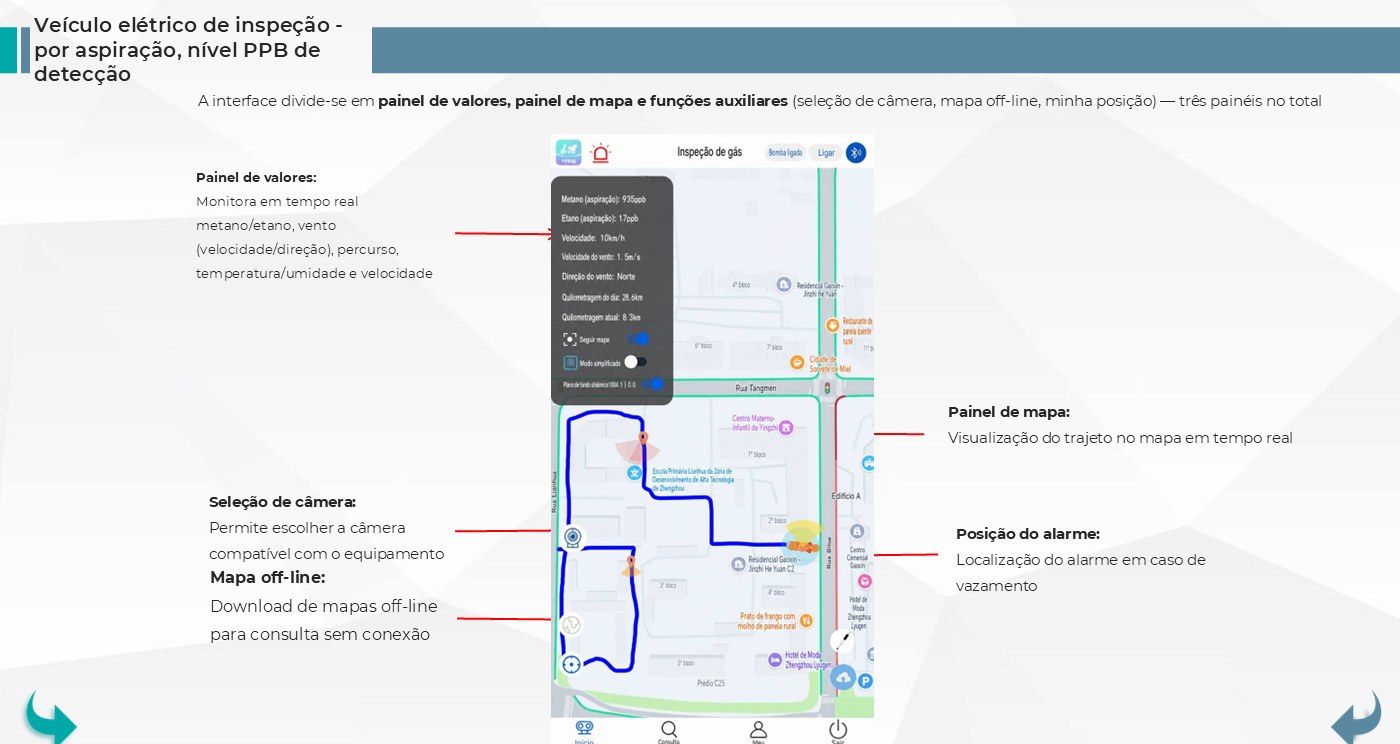Click the slide title Veículo elétrico de inspeção
1400x744 pixels.
pyautogui.click(x=188, y=50)
